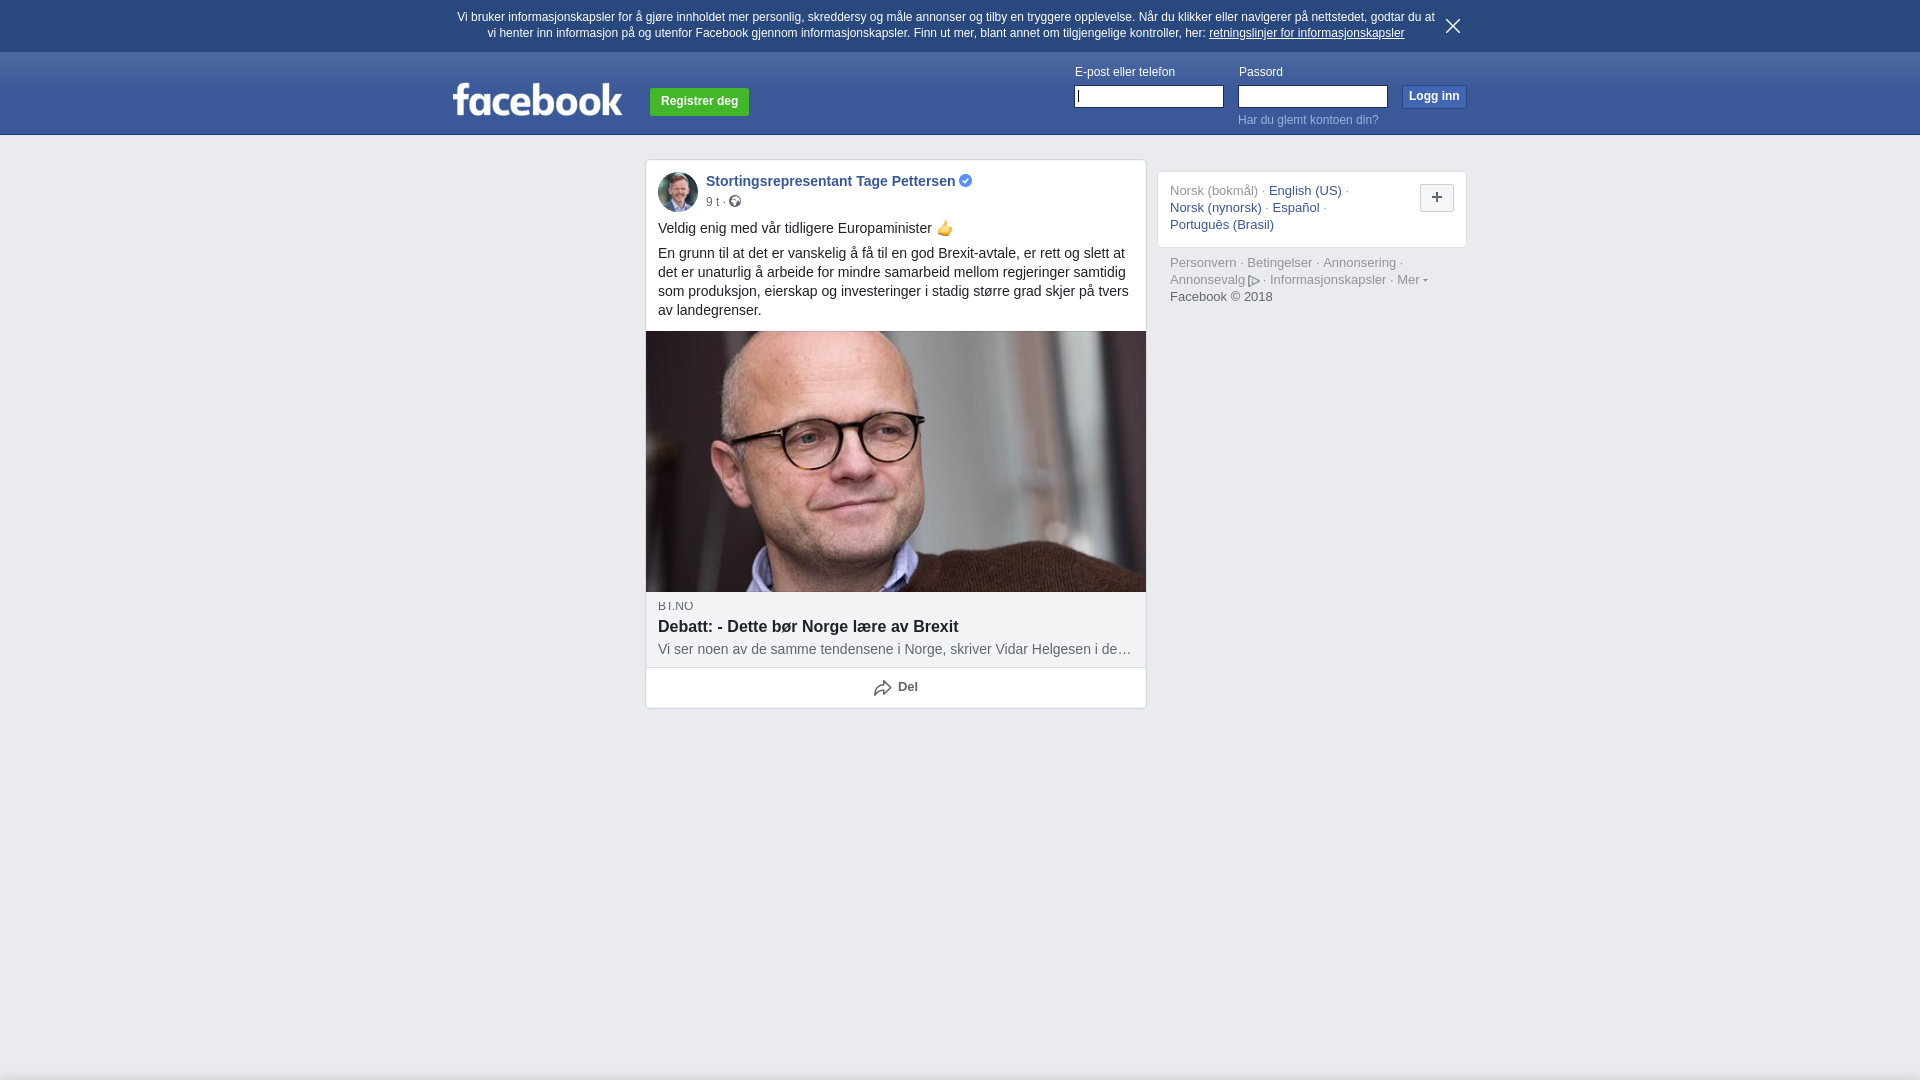The height and width of the screenshot is (1080, 1920).
Task: Open the retningslinjer for informasjonskapsler link
Action: [1306, 33]
